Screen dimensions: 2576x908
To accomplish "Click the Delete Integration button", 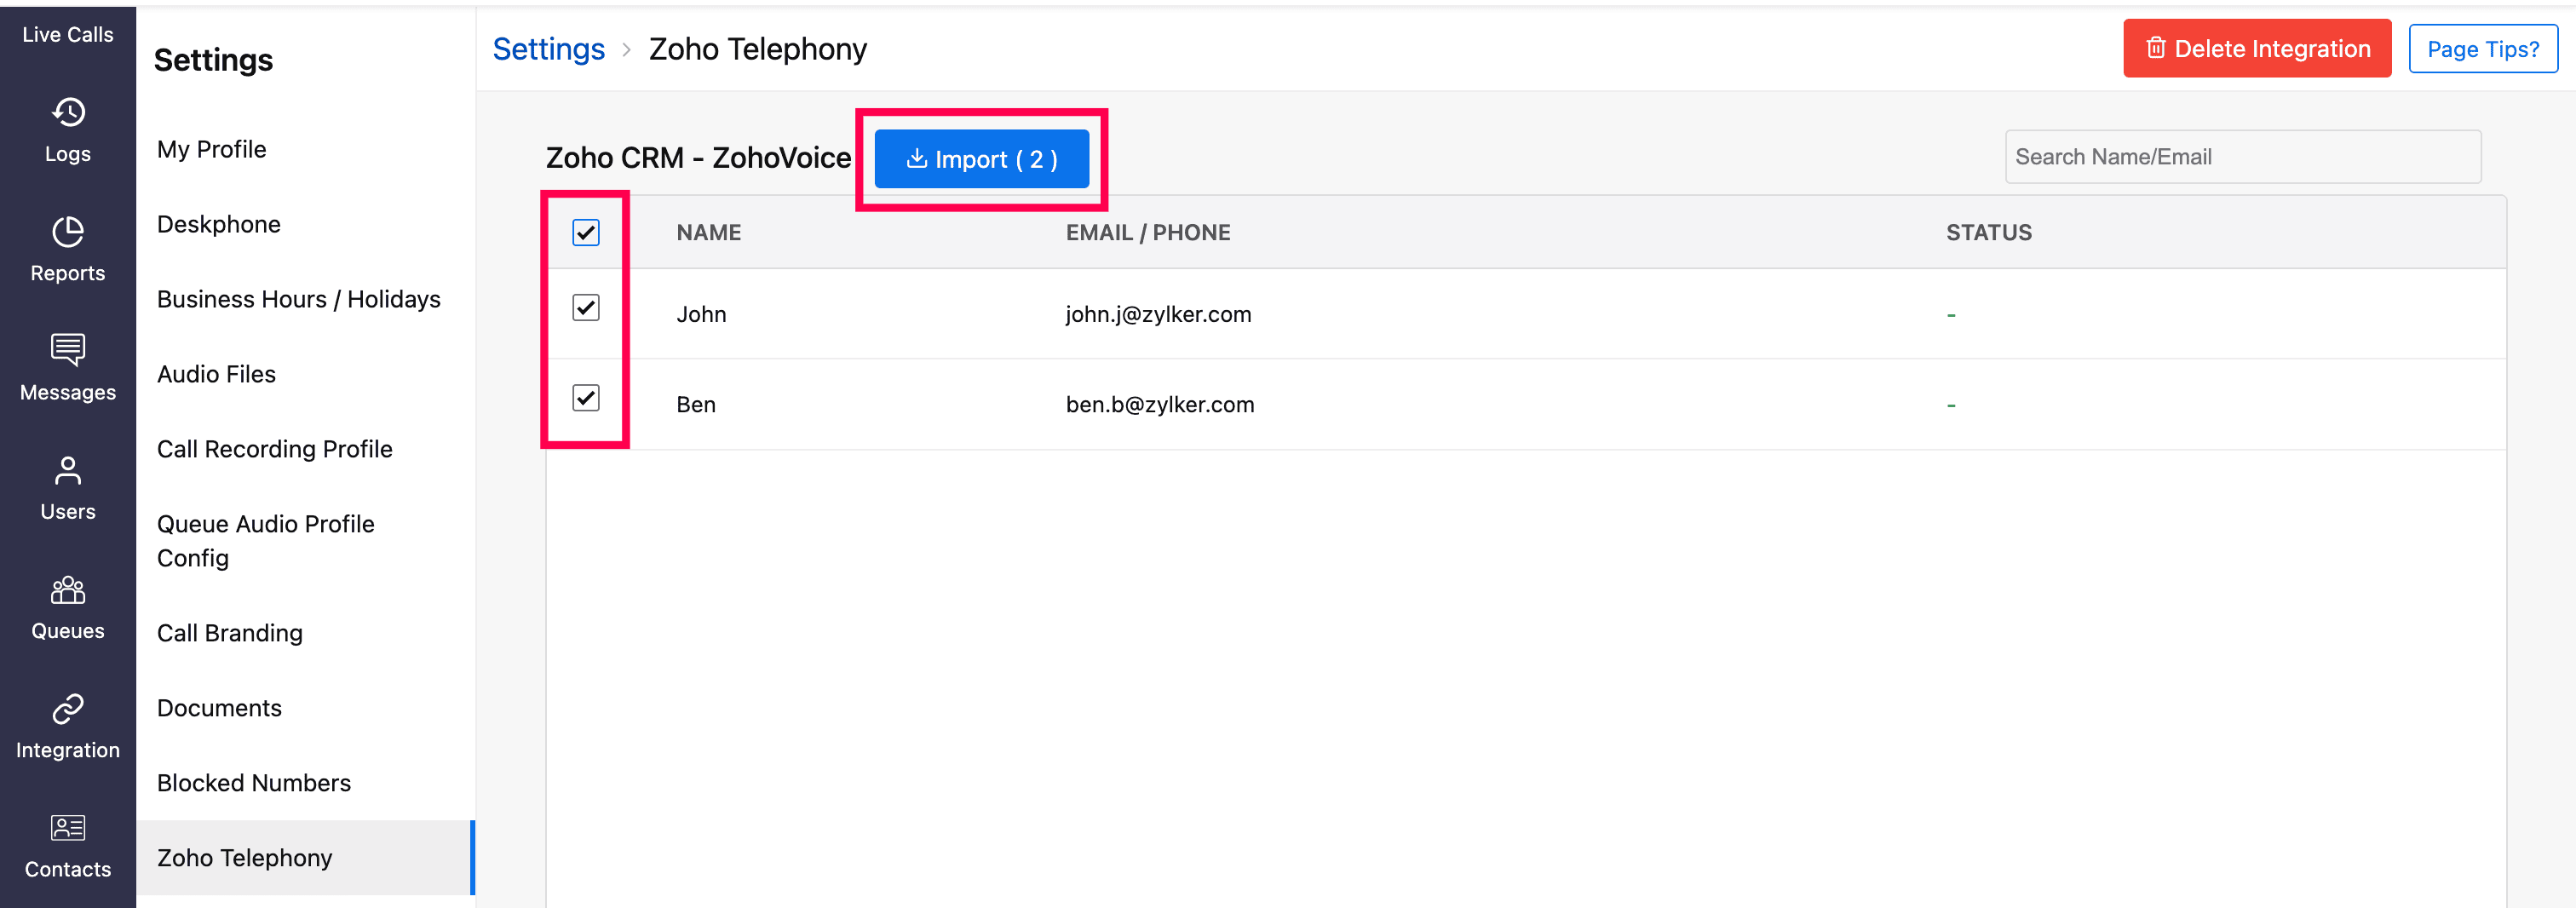I will coord(2257,48).
